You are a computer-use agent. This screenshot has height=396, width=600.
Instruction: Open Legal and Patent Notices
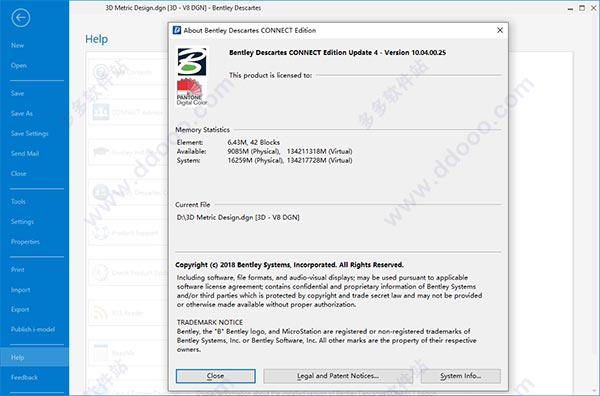338,376
